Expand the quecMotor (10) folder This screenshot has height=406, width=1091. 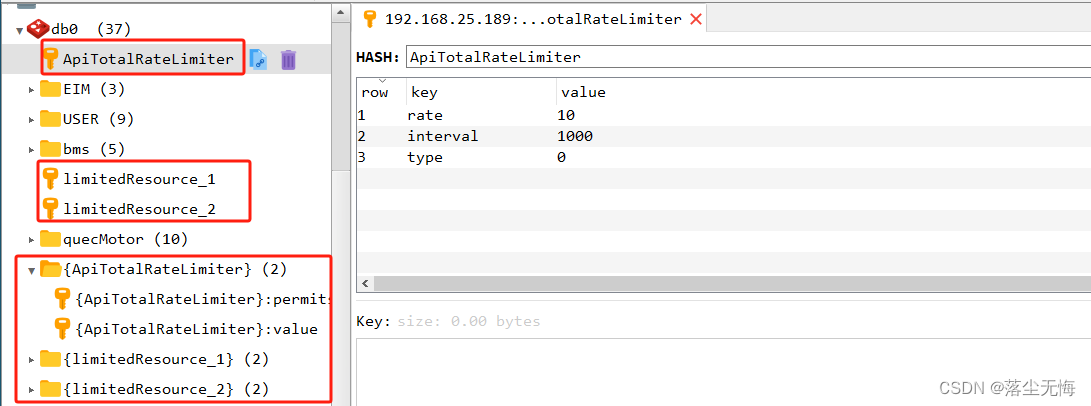pyautogui.click(x=31, y=240)
